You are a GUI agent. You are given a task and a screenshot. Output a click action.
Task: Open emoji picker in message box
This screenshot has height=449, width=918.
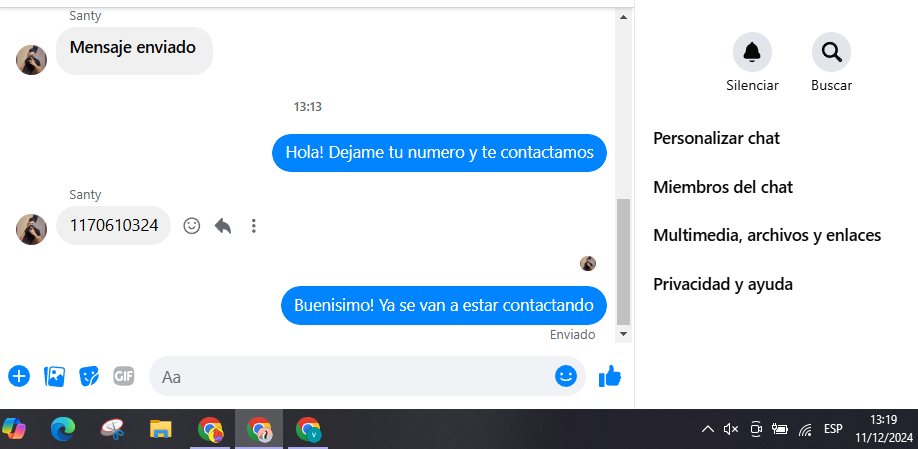click(566, 376)
